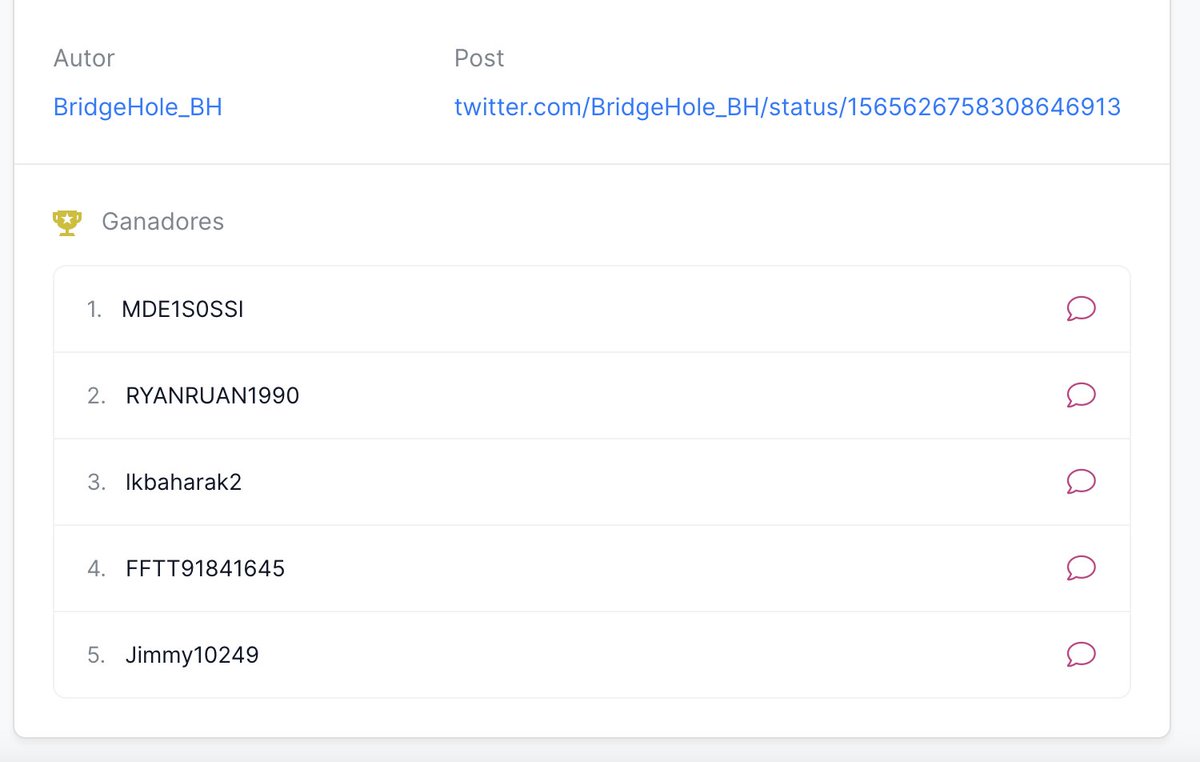Click the trophy icon beside Ganadores
The image size is (1200, 762).
click(67, 222)
